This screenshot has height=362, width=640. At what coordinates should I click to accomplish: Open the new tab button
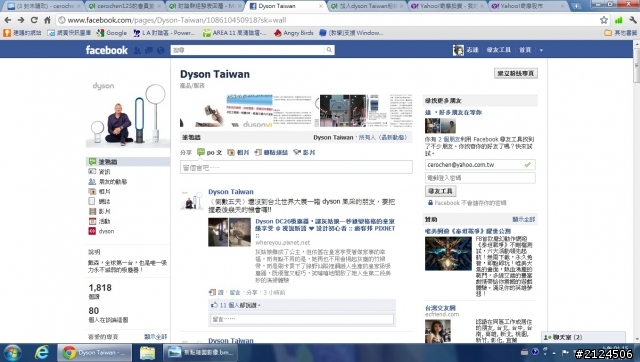click(x=576, y=6)
